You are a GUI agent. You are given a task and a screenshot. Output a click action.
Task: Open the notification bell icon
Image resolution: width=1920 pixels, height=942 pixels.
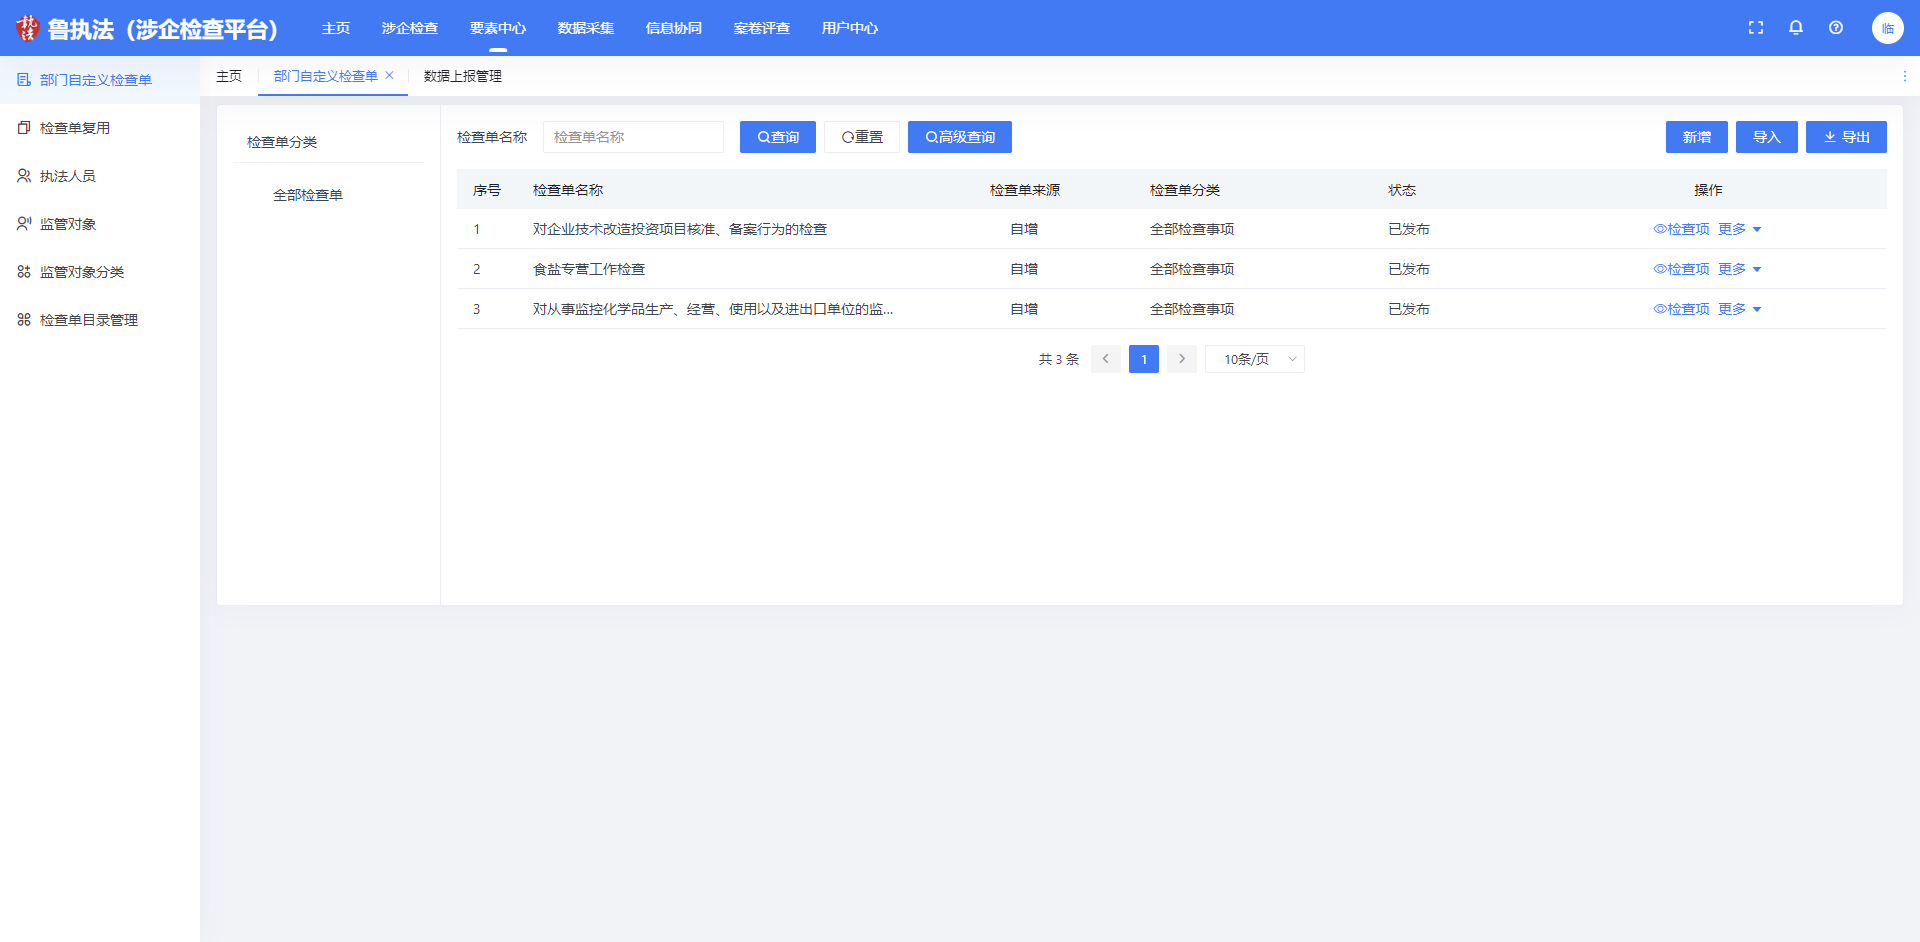(1796, 28)
